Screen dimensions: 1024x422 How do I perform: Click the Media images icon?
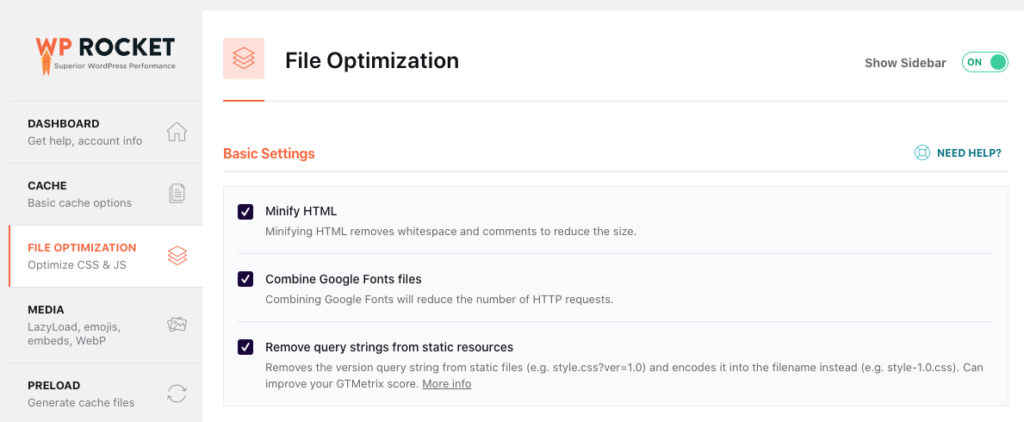coord(177,325)
